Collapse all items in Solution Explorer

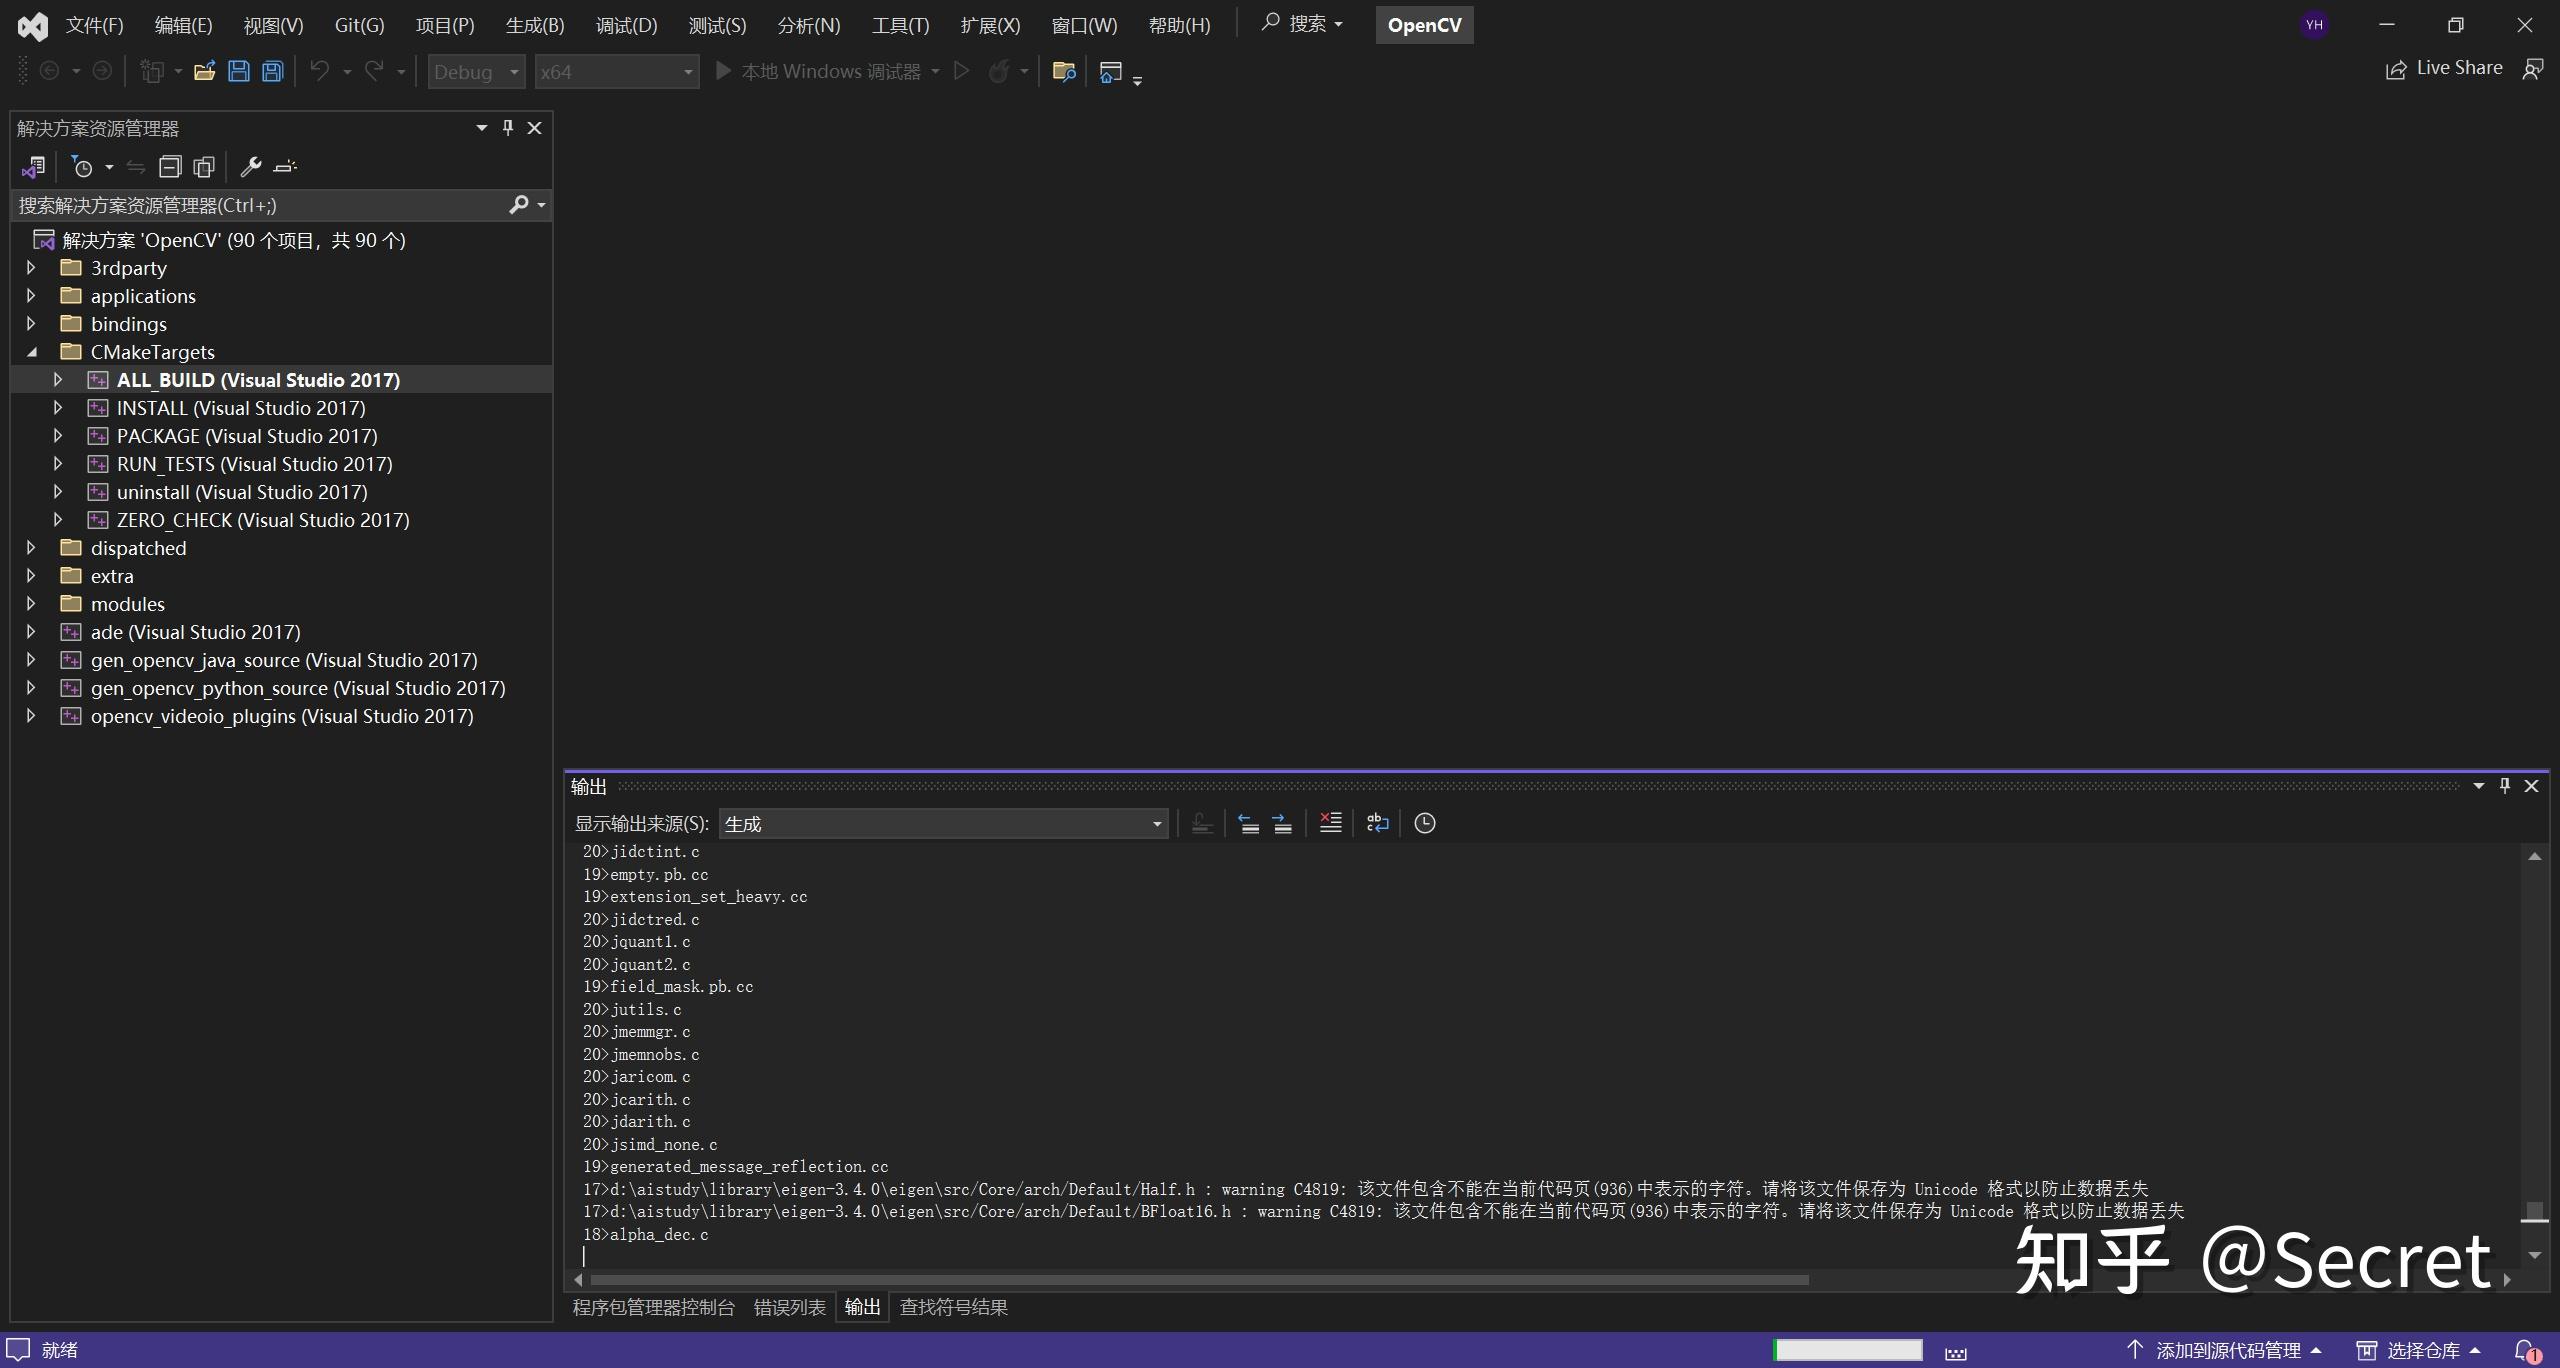tap(171, 167)
